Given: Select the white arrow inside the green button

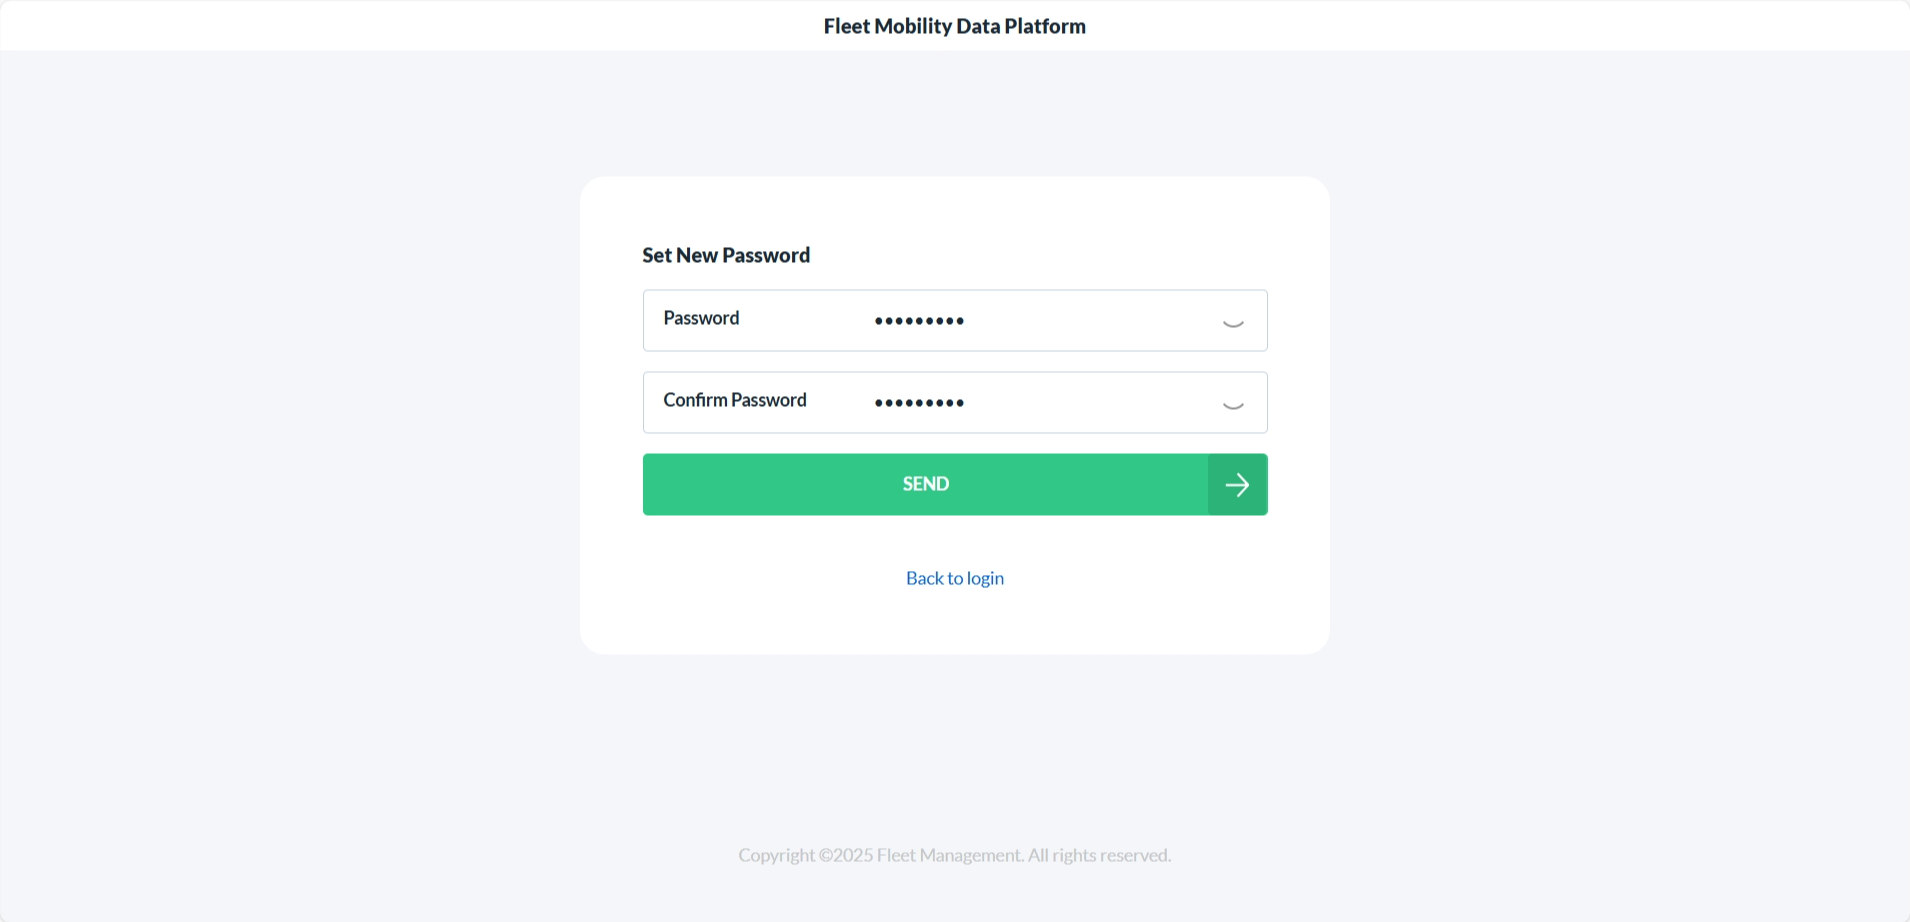Looking at the screenshot, I should coord(1237,484).
